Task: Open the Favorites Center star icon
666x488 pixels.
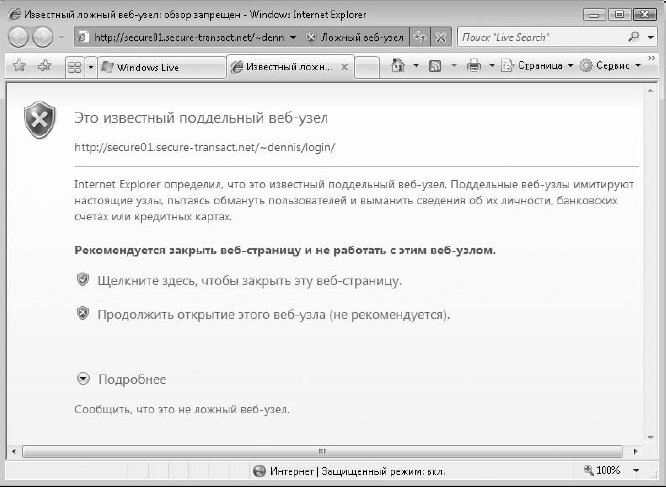Action: tap(17, 67)
